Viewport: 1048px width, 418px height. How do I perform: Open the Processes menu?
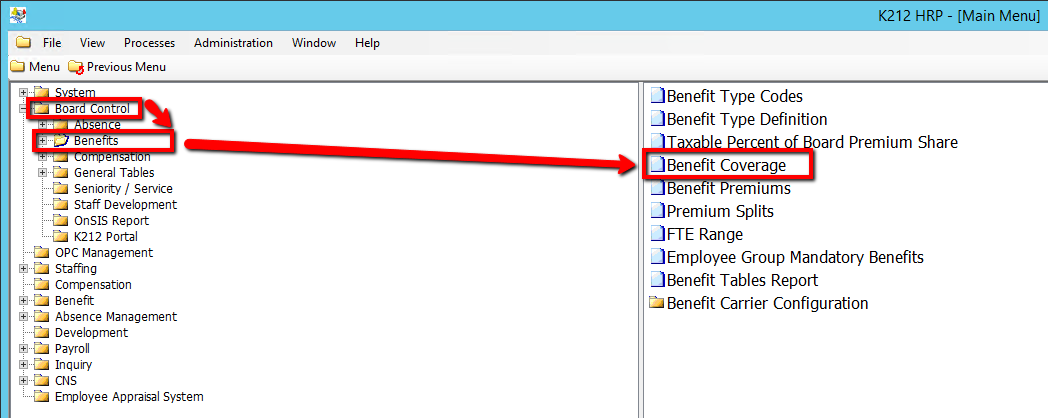click(149, 43)
